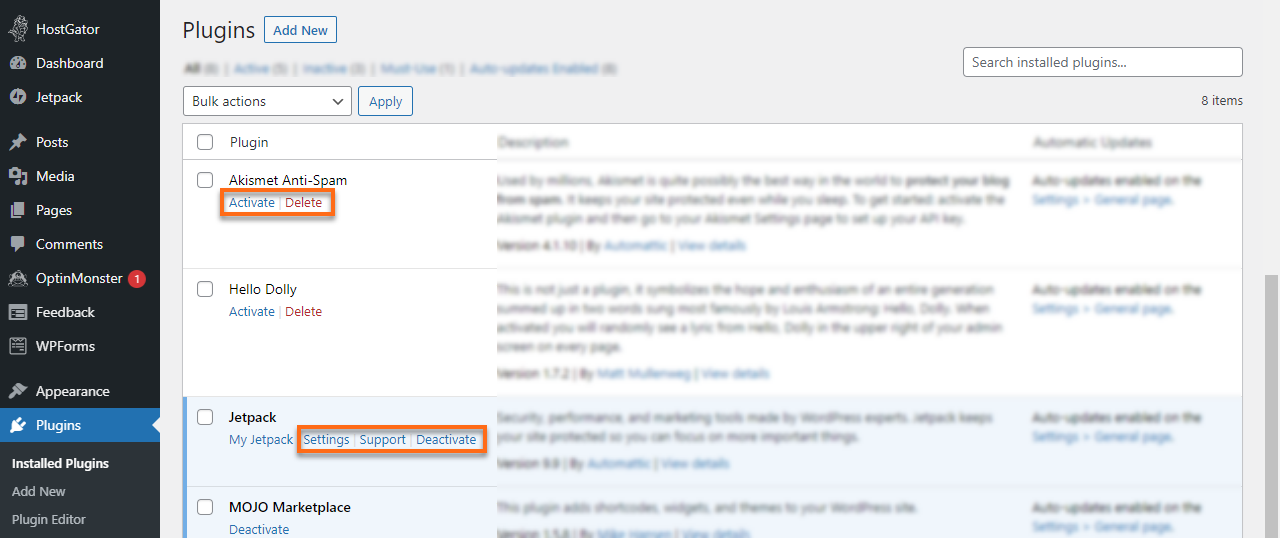Check the Hello Dolly checkbox
The width and height of the screenshot is (1280, 538).
[x=205, y=289]
